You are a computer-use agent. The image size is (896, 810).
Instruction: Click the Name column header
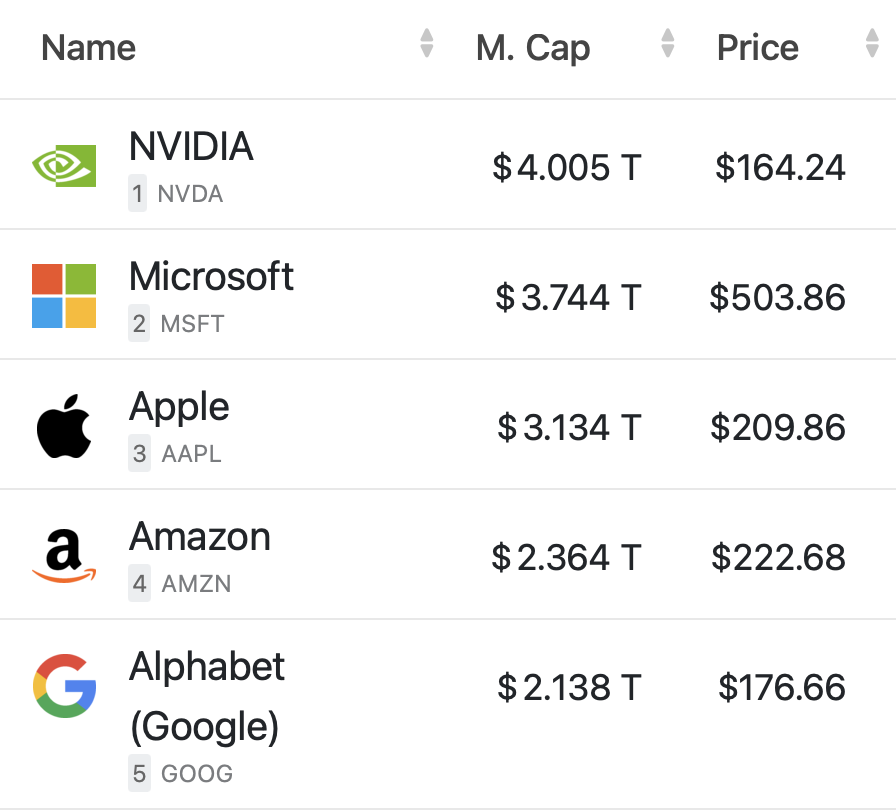point(89,47)
